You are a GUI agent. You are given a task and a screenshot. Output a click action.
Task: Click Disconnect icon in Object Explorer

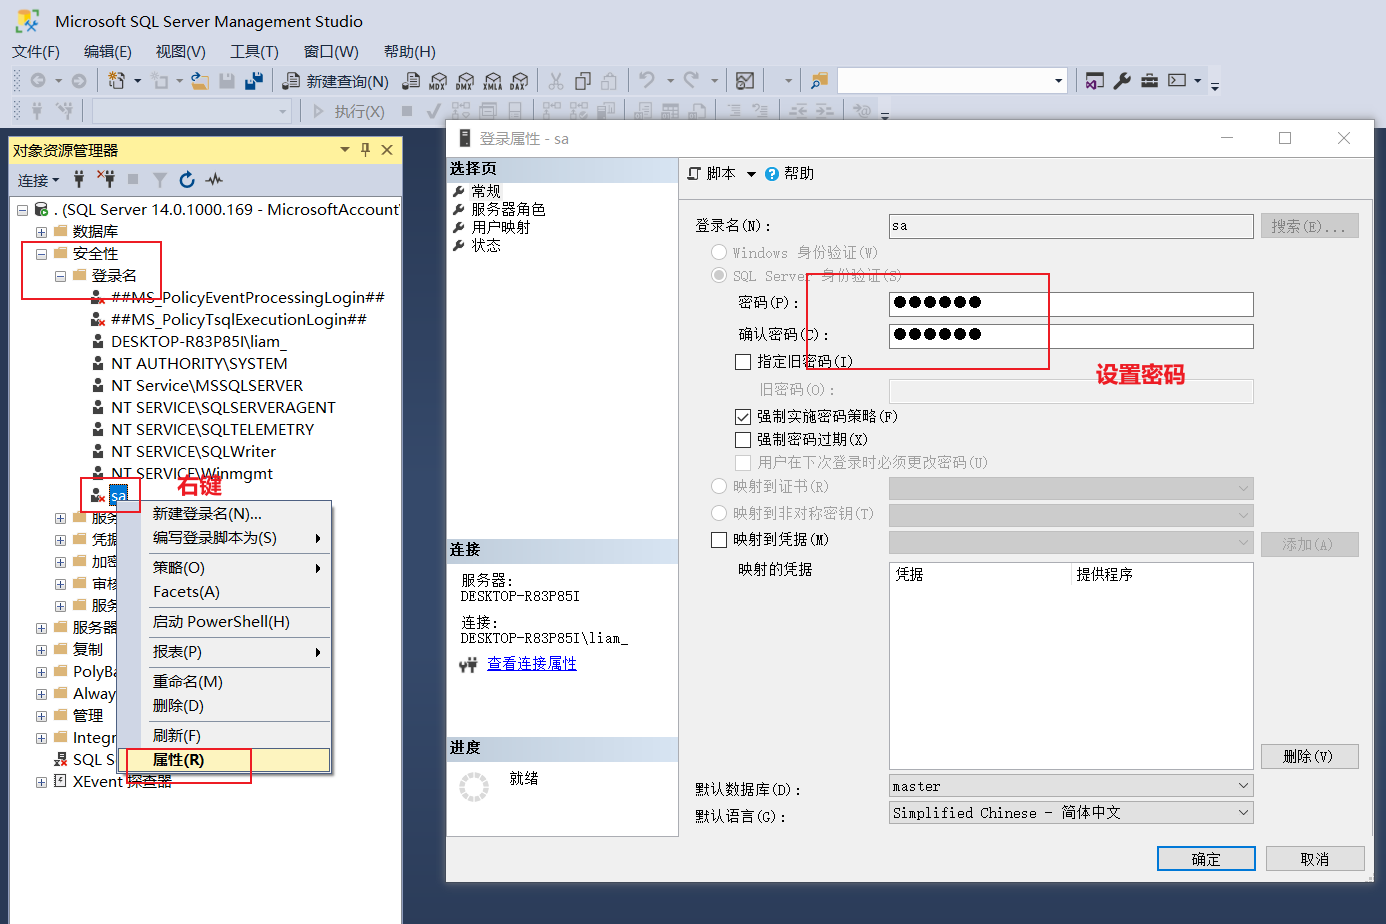pyautogui.click(x=106, y=180)
